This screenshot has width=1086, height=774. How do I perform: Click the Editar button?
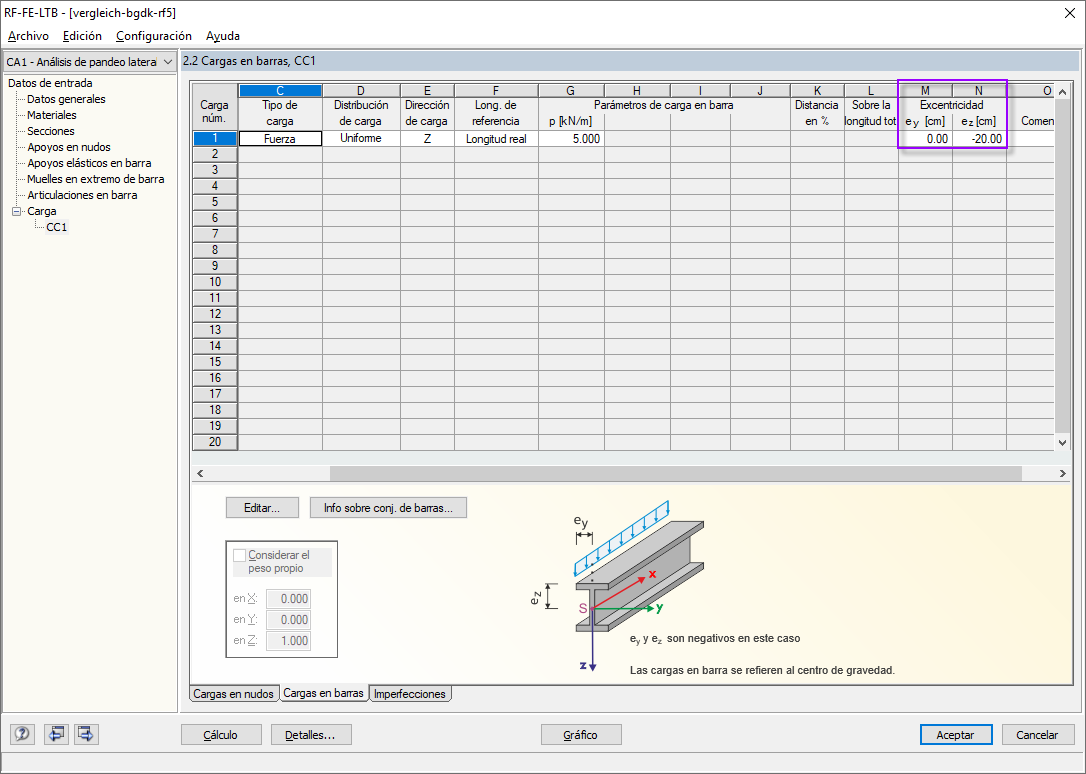pyautogui.click(x=262, y=507)
